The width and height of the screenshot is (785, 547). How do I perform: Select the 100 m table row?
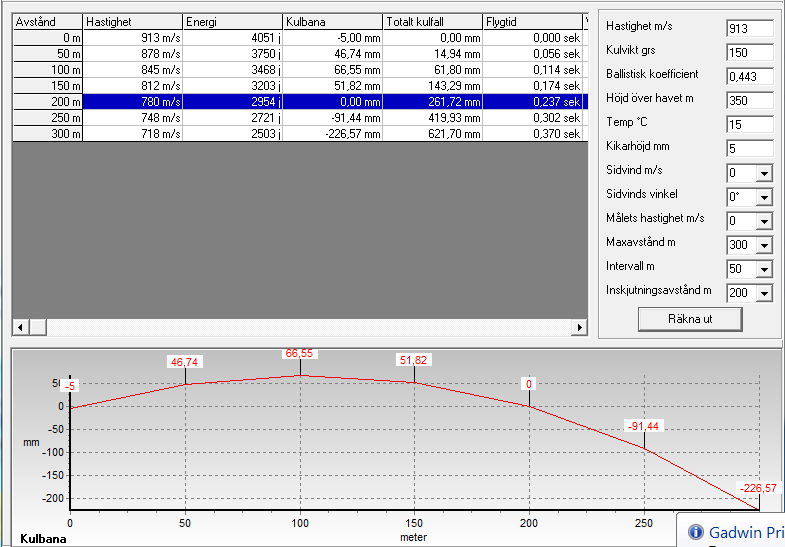tap(300, 70)
